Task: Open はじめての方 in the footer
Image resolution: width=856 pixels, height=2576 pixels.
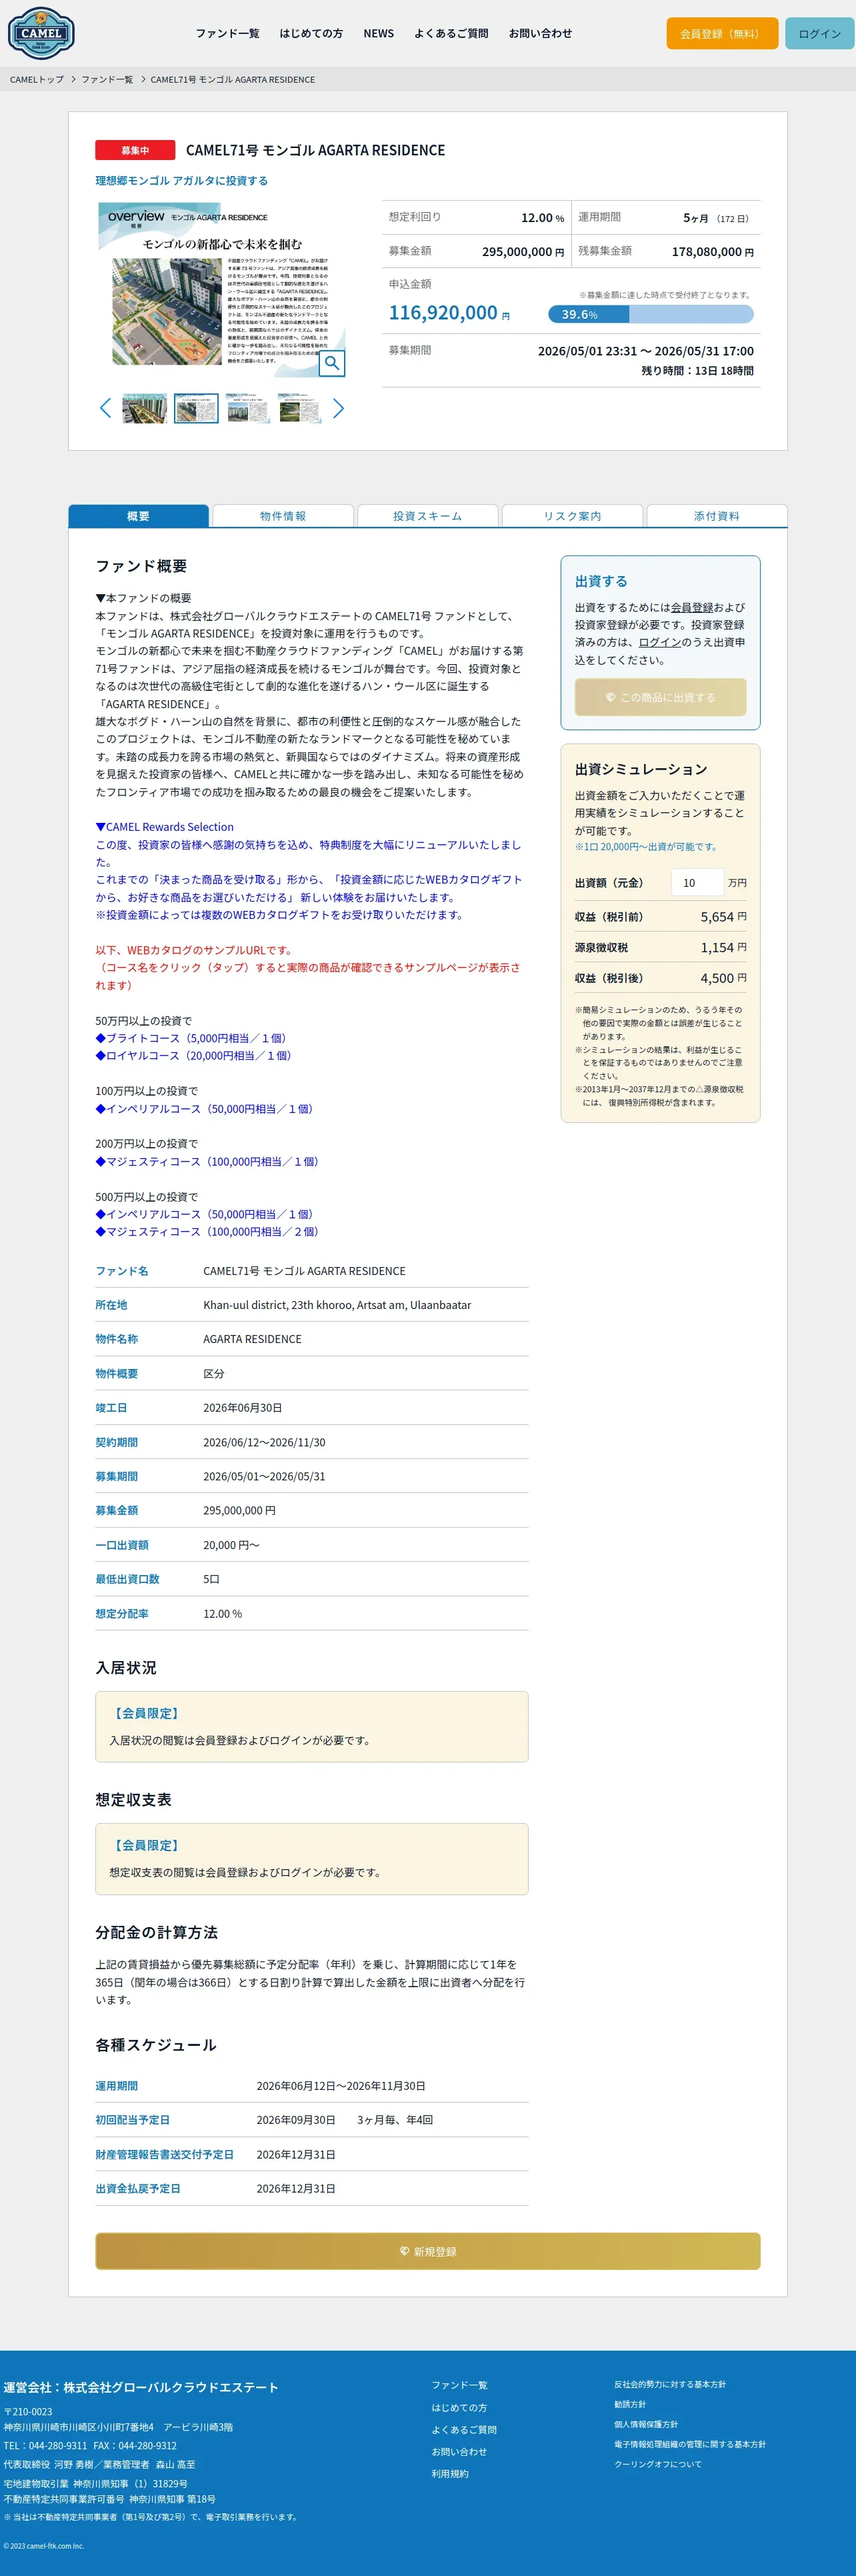Action: tap(459, 2407)
